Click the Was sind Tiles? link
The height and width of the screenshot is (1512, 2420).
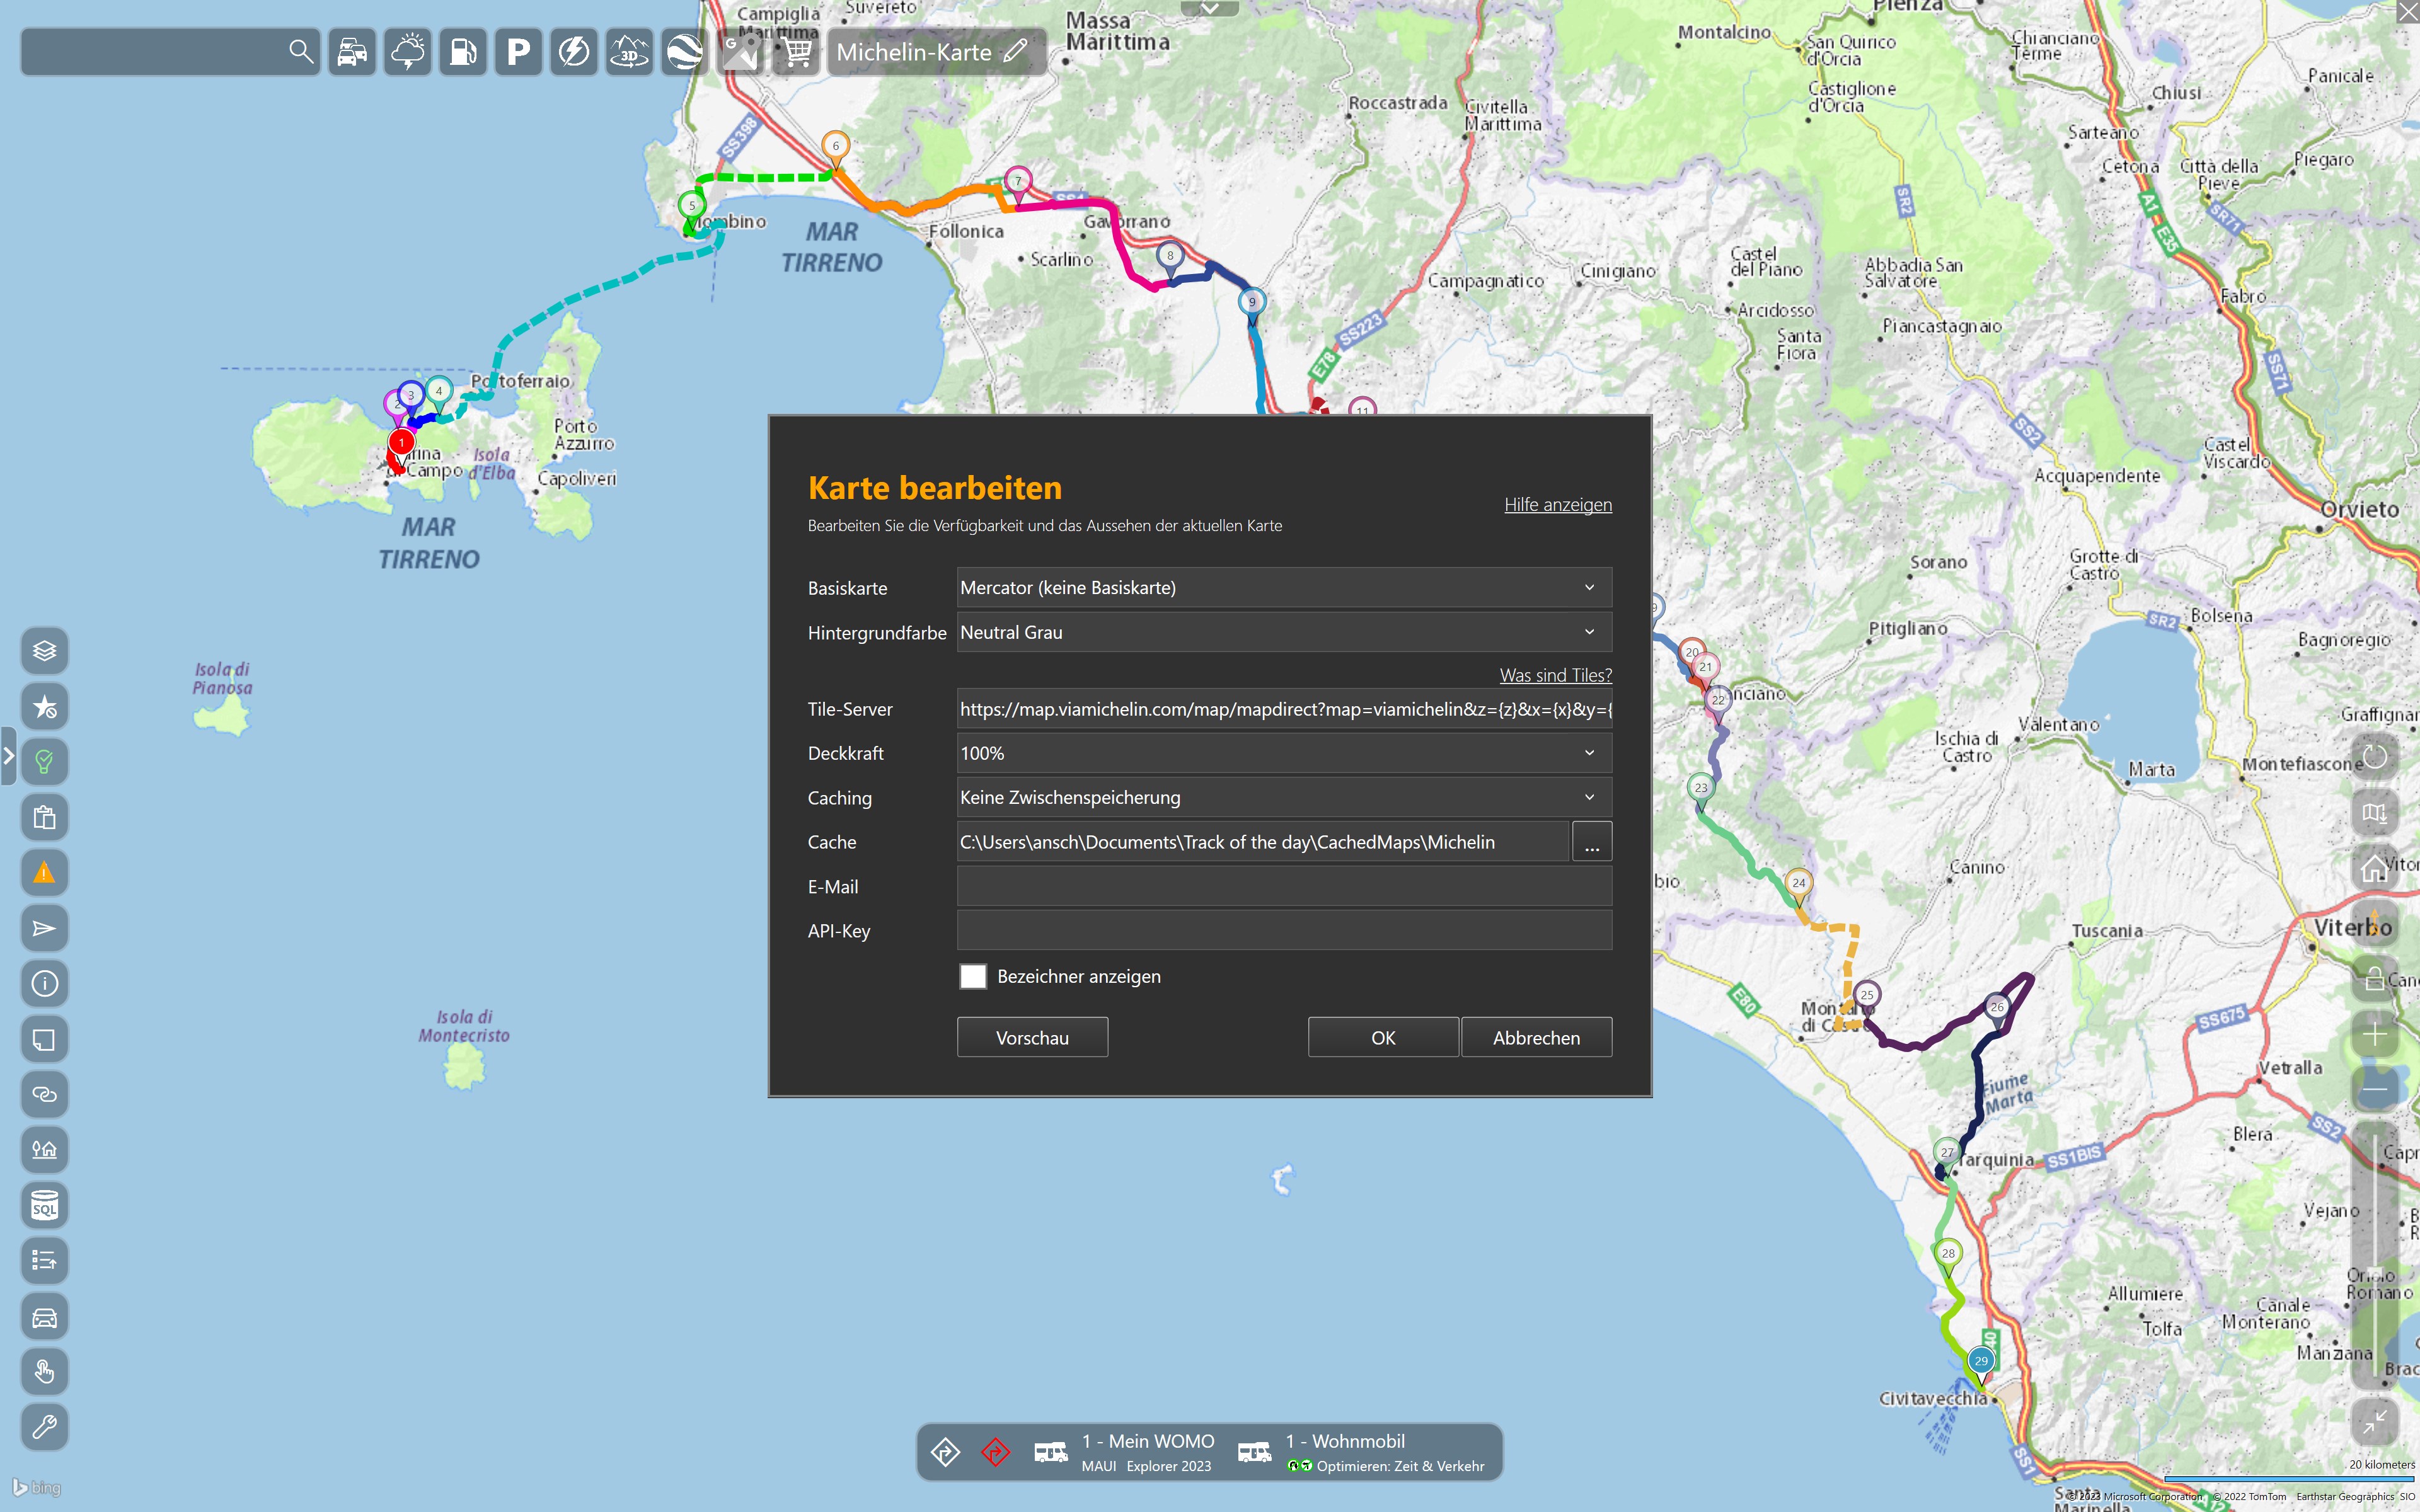[x=1555, y=675]
